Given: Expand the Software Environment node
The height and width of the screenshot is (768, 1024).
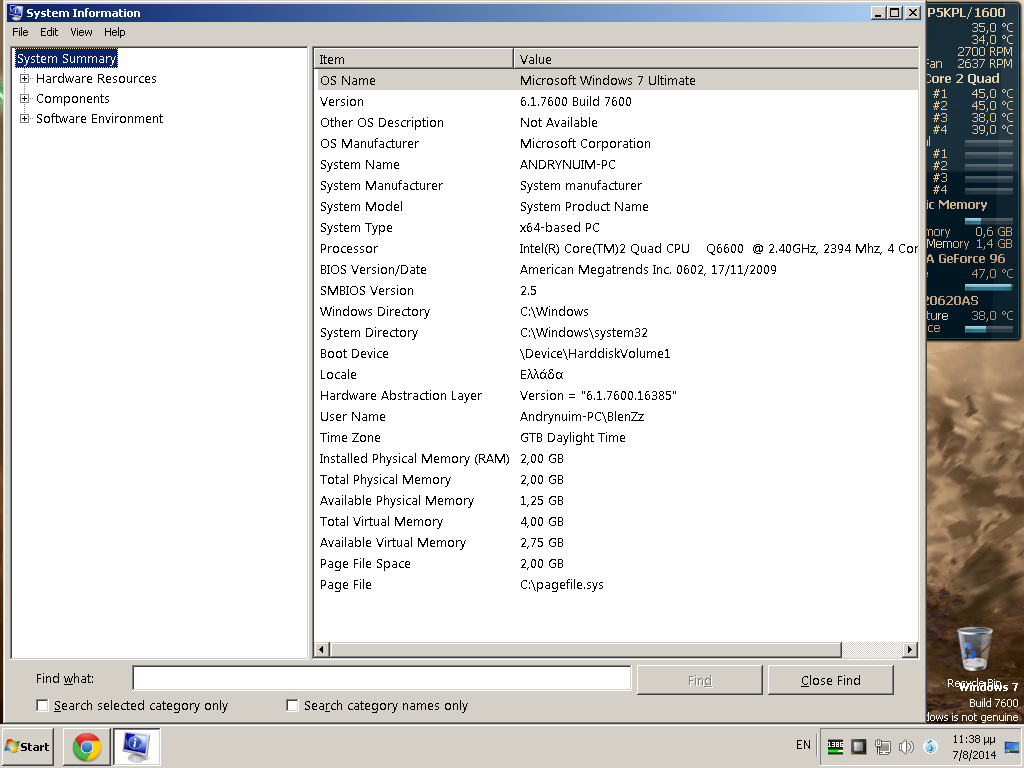Looking at the screenshot, I should [x=24, y=118].
